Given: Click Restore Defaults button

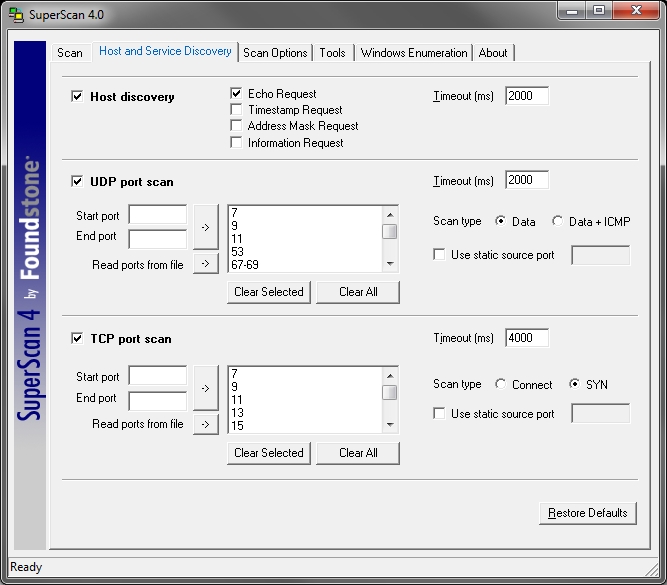Looking at the screenshot, I should (x=588, y=513).
